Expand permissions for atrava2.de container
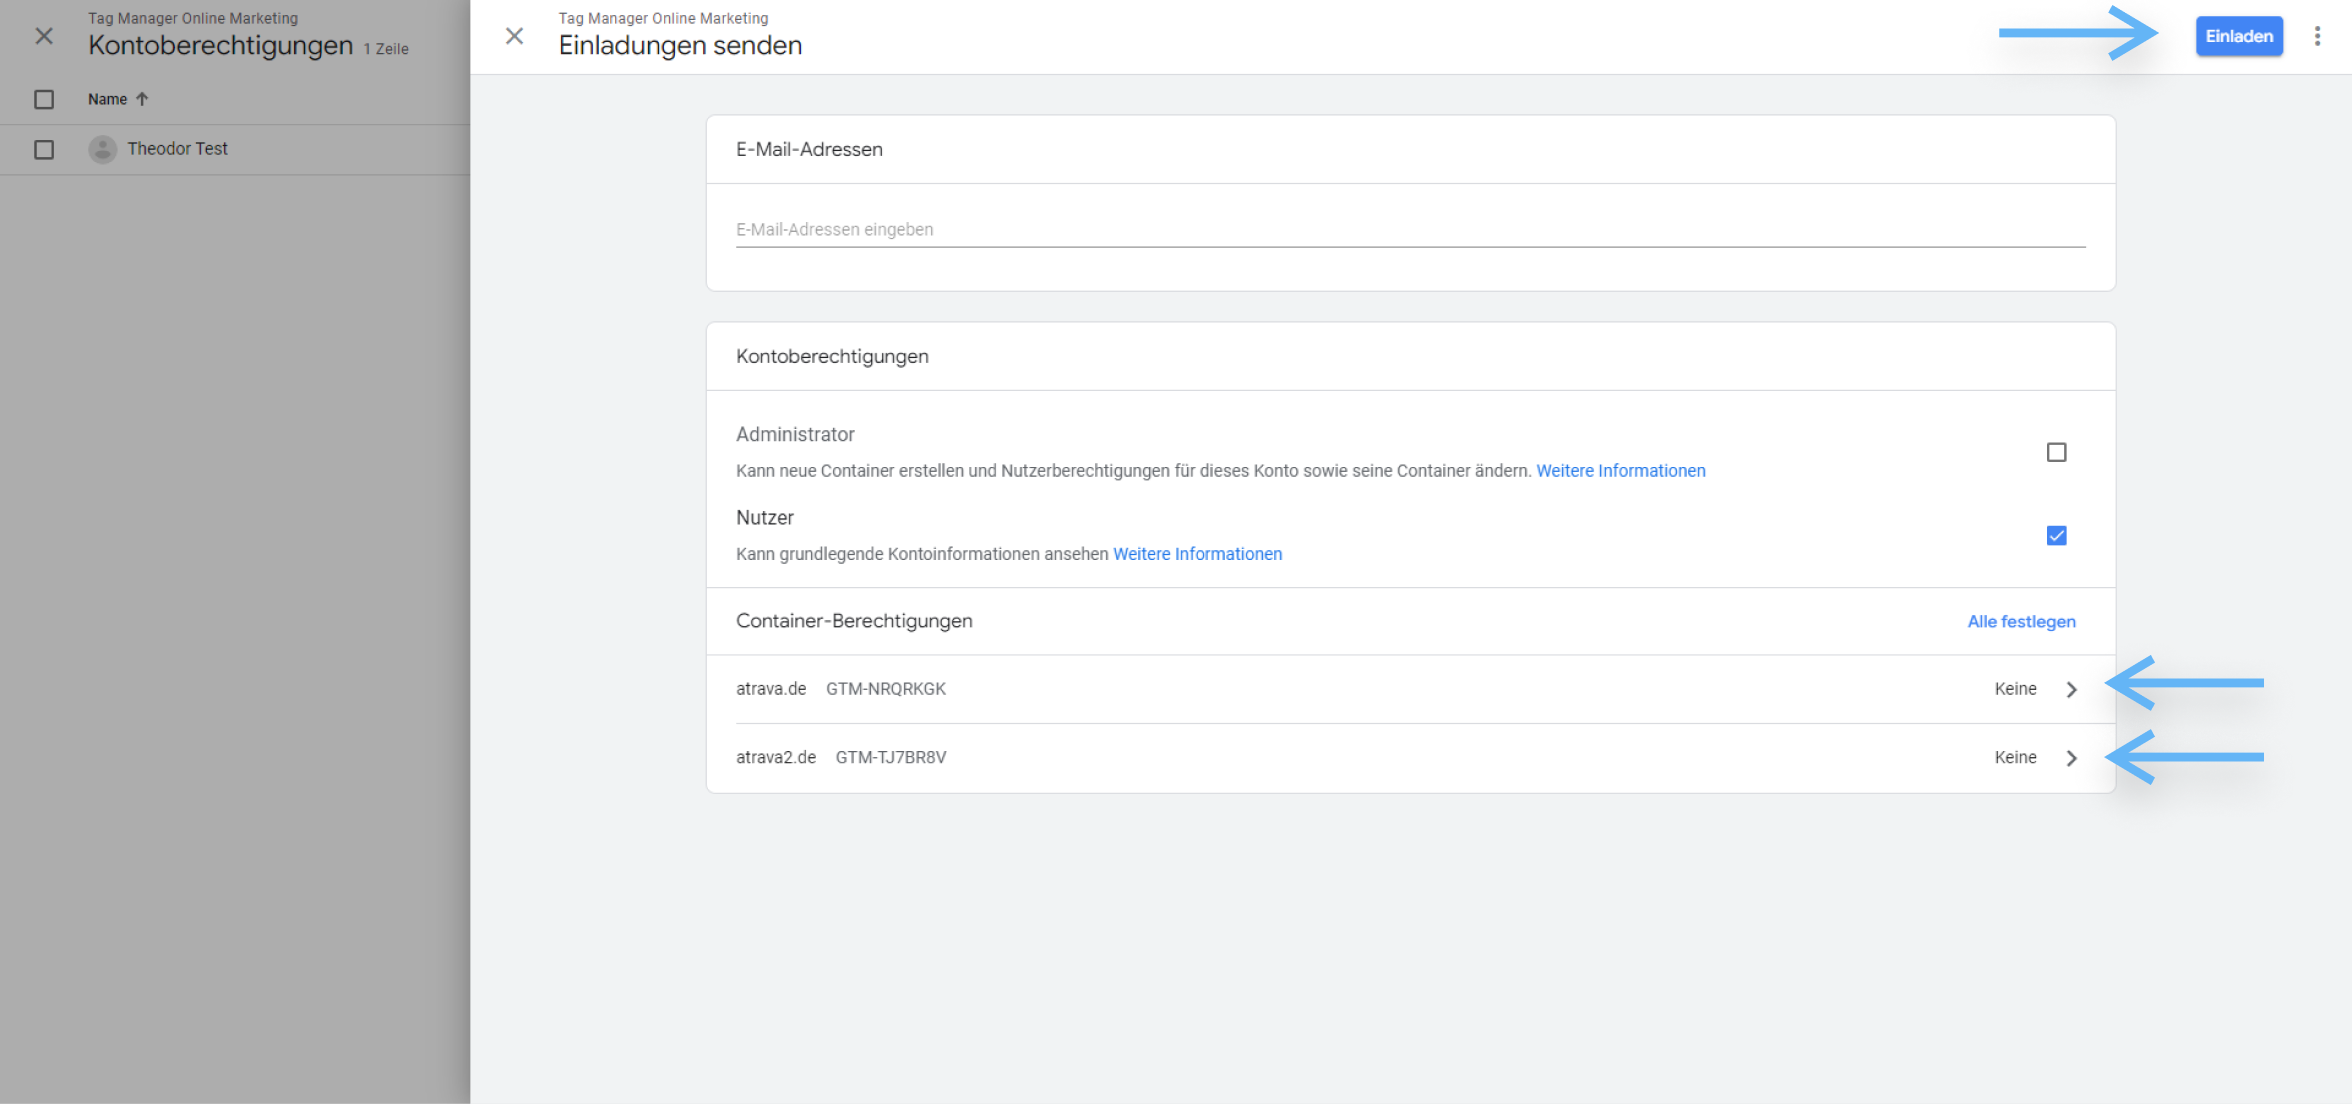The width and height of the screenshot is (2352, 1104). click(x=2071, y=757)
